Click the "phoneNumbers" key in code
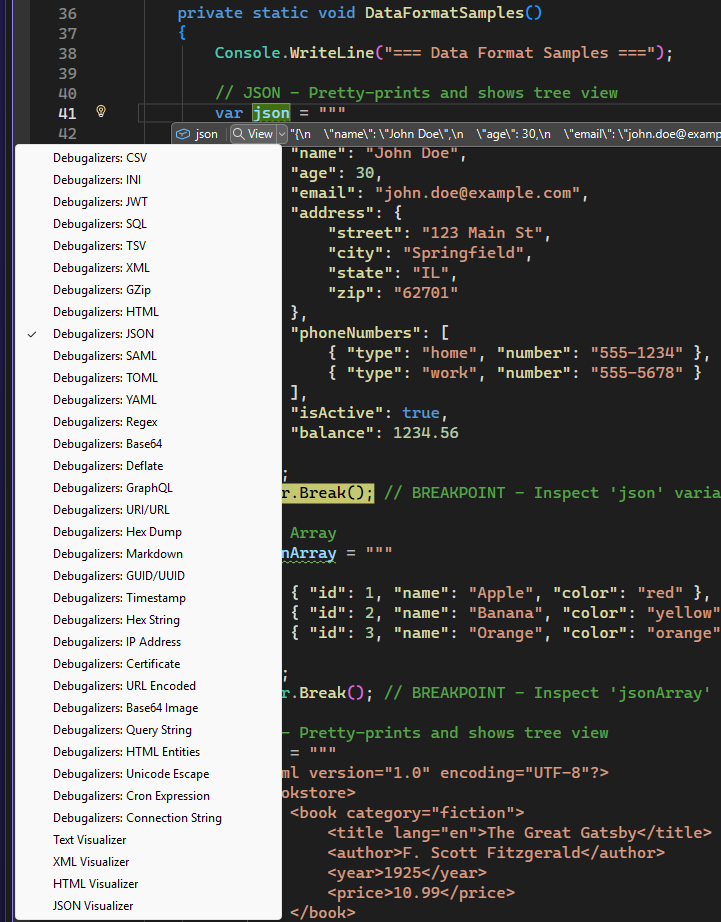The height and width of the screenshot is (922, 721). (356, 333)
